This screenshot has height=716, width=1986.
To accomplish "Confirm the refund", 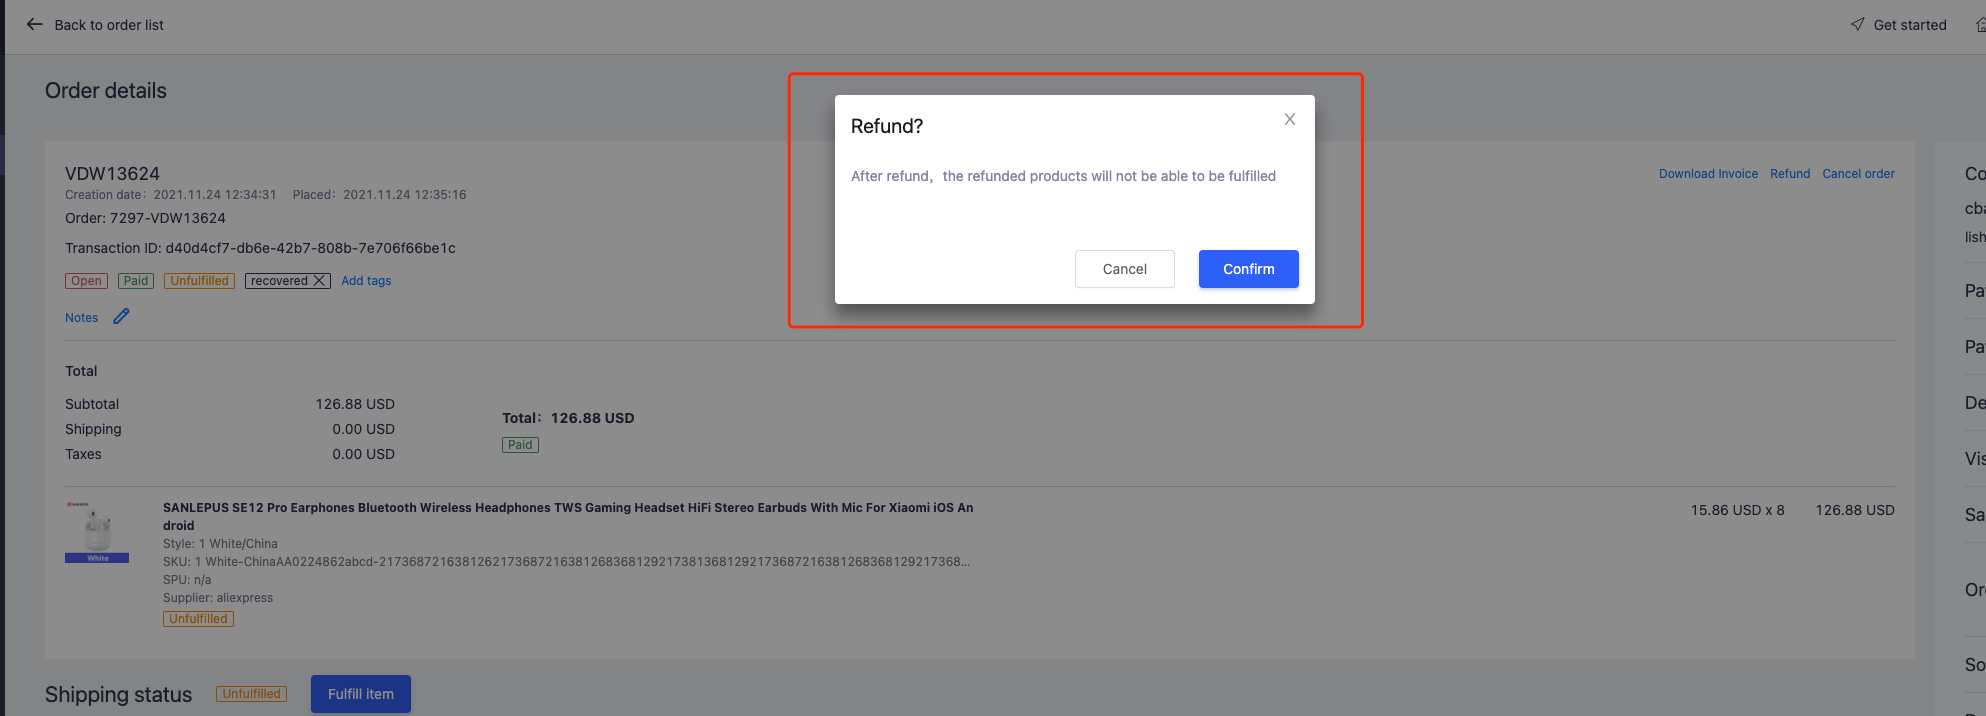I will pos(1248,269).
